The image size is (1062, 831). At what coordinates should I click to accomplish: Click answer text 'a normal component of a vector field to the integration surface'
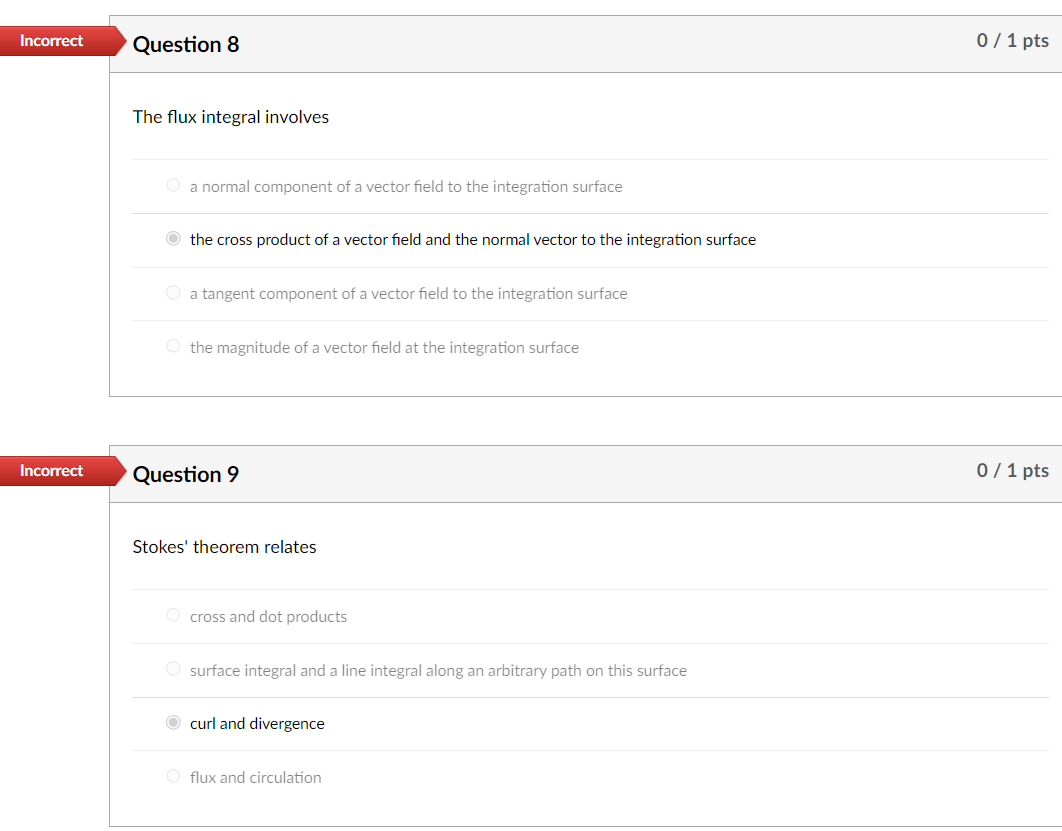tap(406, 187)
